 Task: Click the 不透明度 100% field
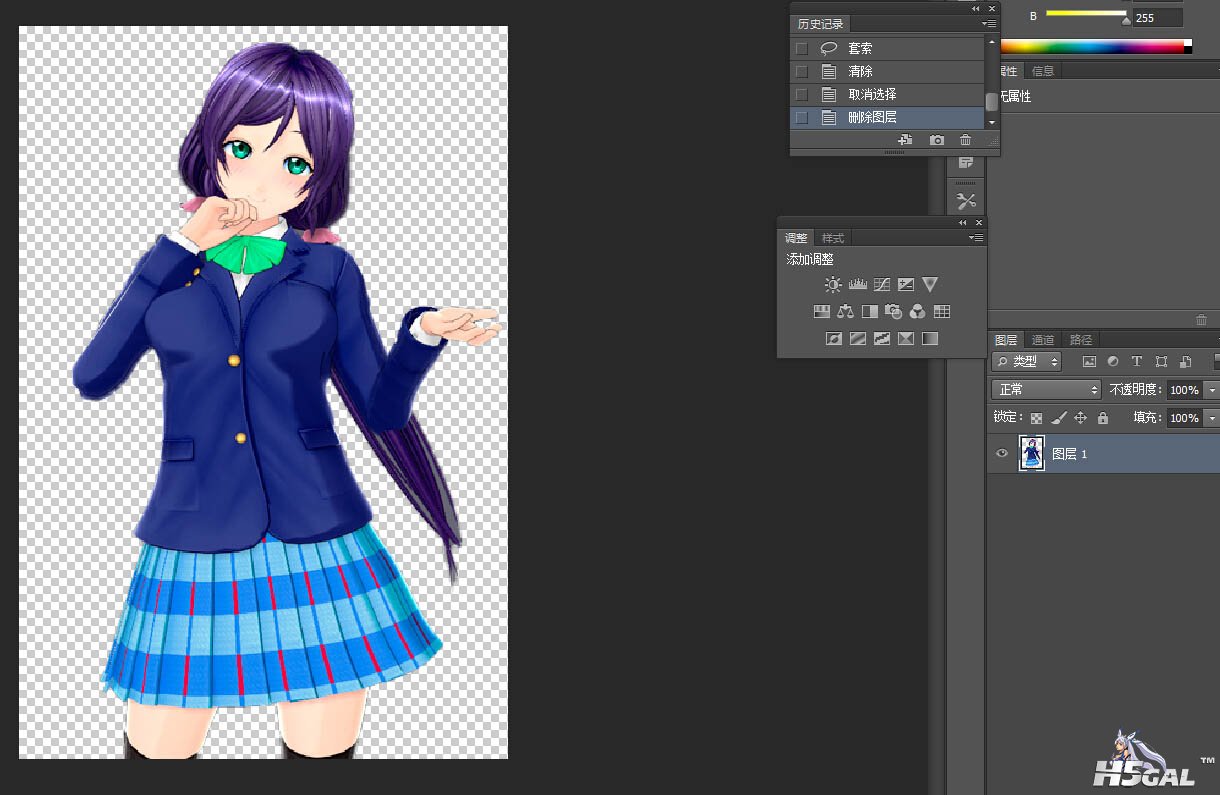tap(1184, 390)
